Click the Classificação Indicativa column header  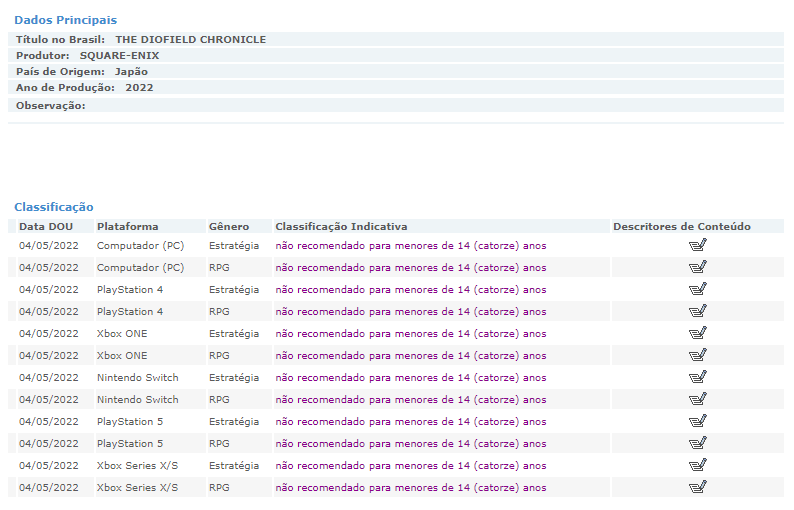[341, 227]
